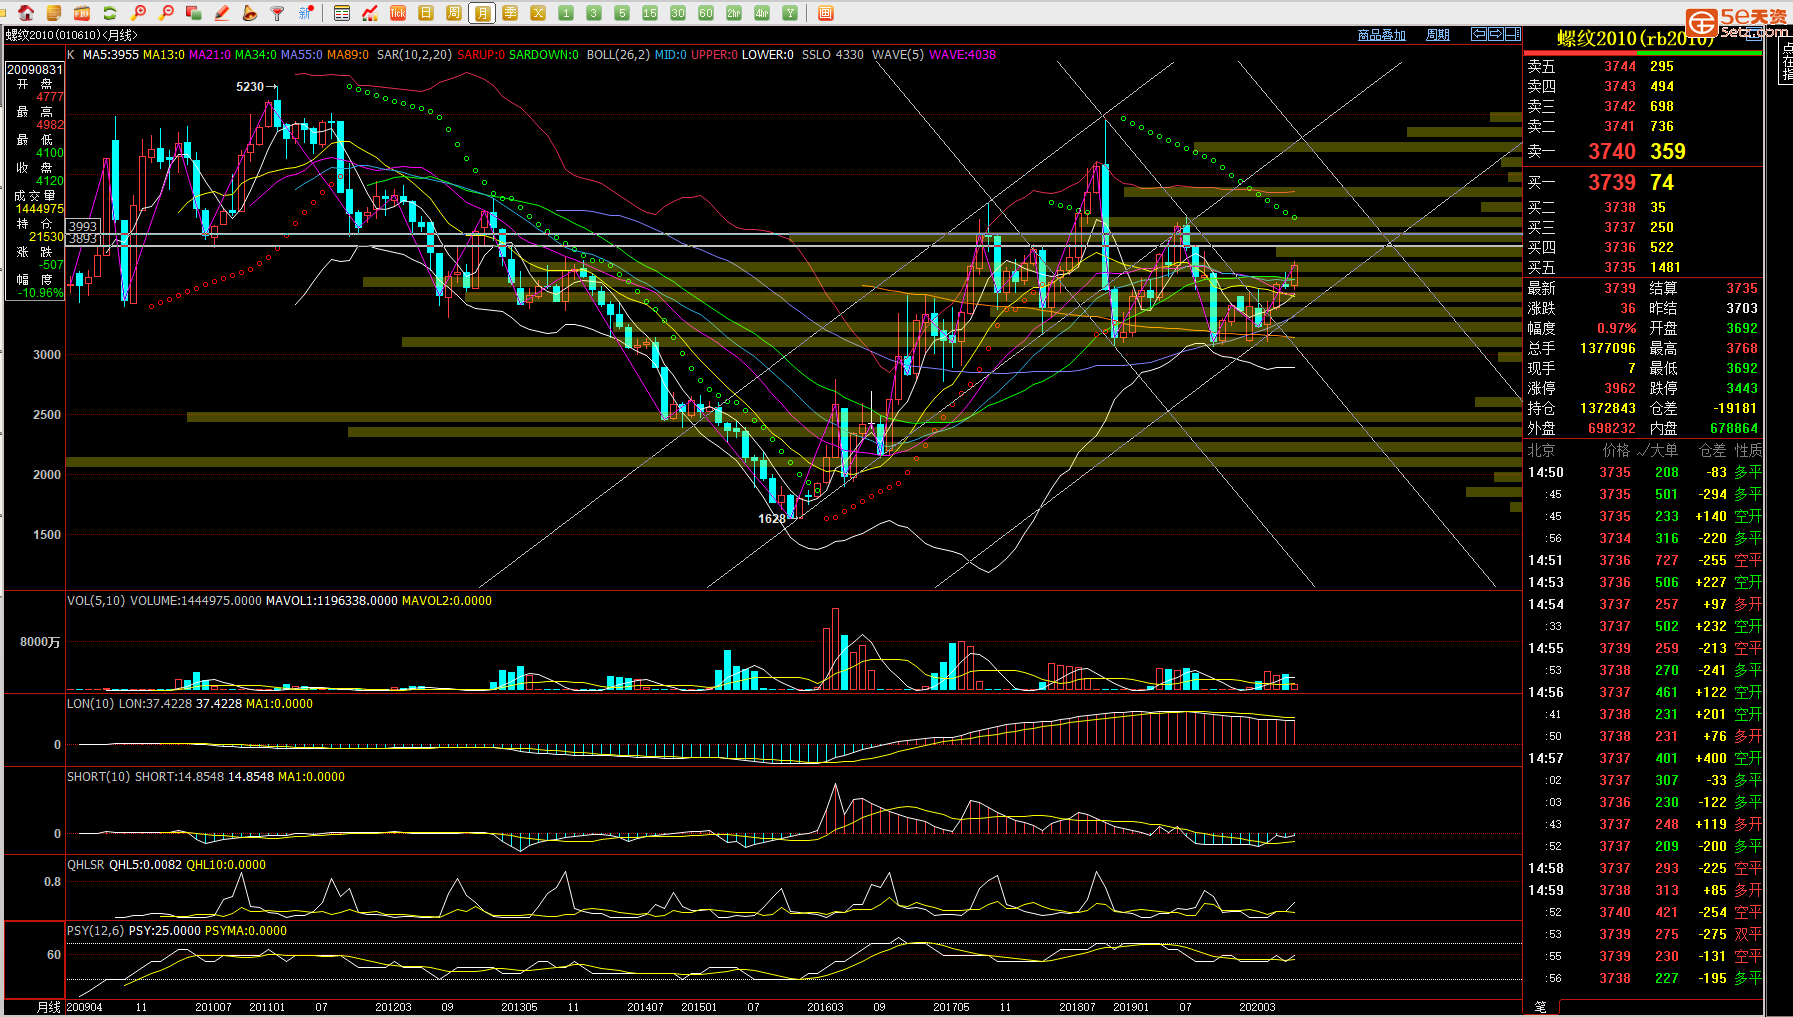Click the 持仓 value 1372843
The width and height of the screenshot is (1793, 1017).
pyautogui.click(x=1608, y=408)
